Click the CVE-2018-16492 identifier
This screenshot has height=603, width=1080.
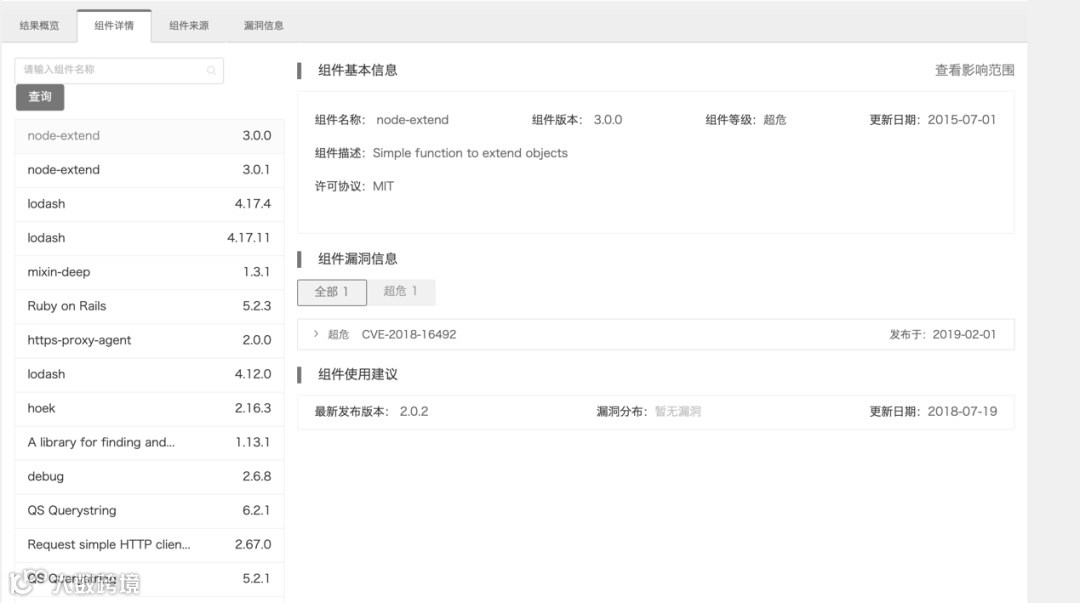pyautogui.click(x=408, y=334)
